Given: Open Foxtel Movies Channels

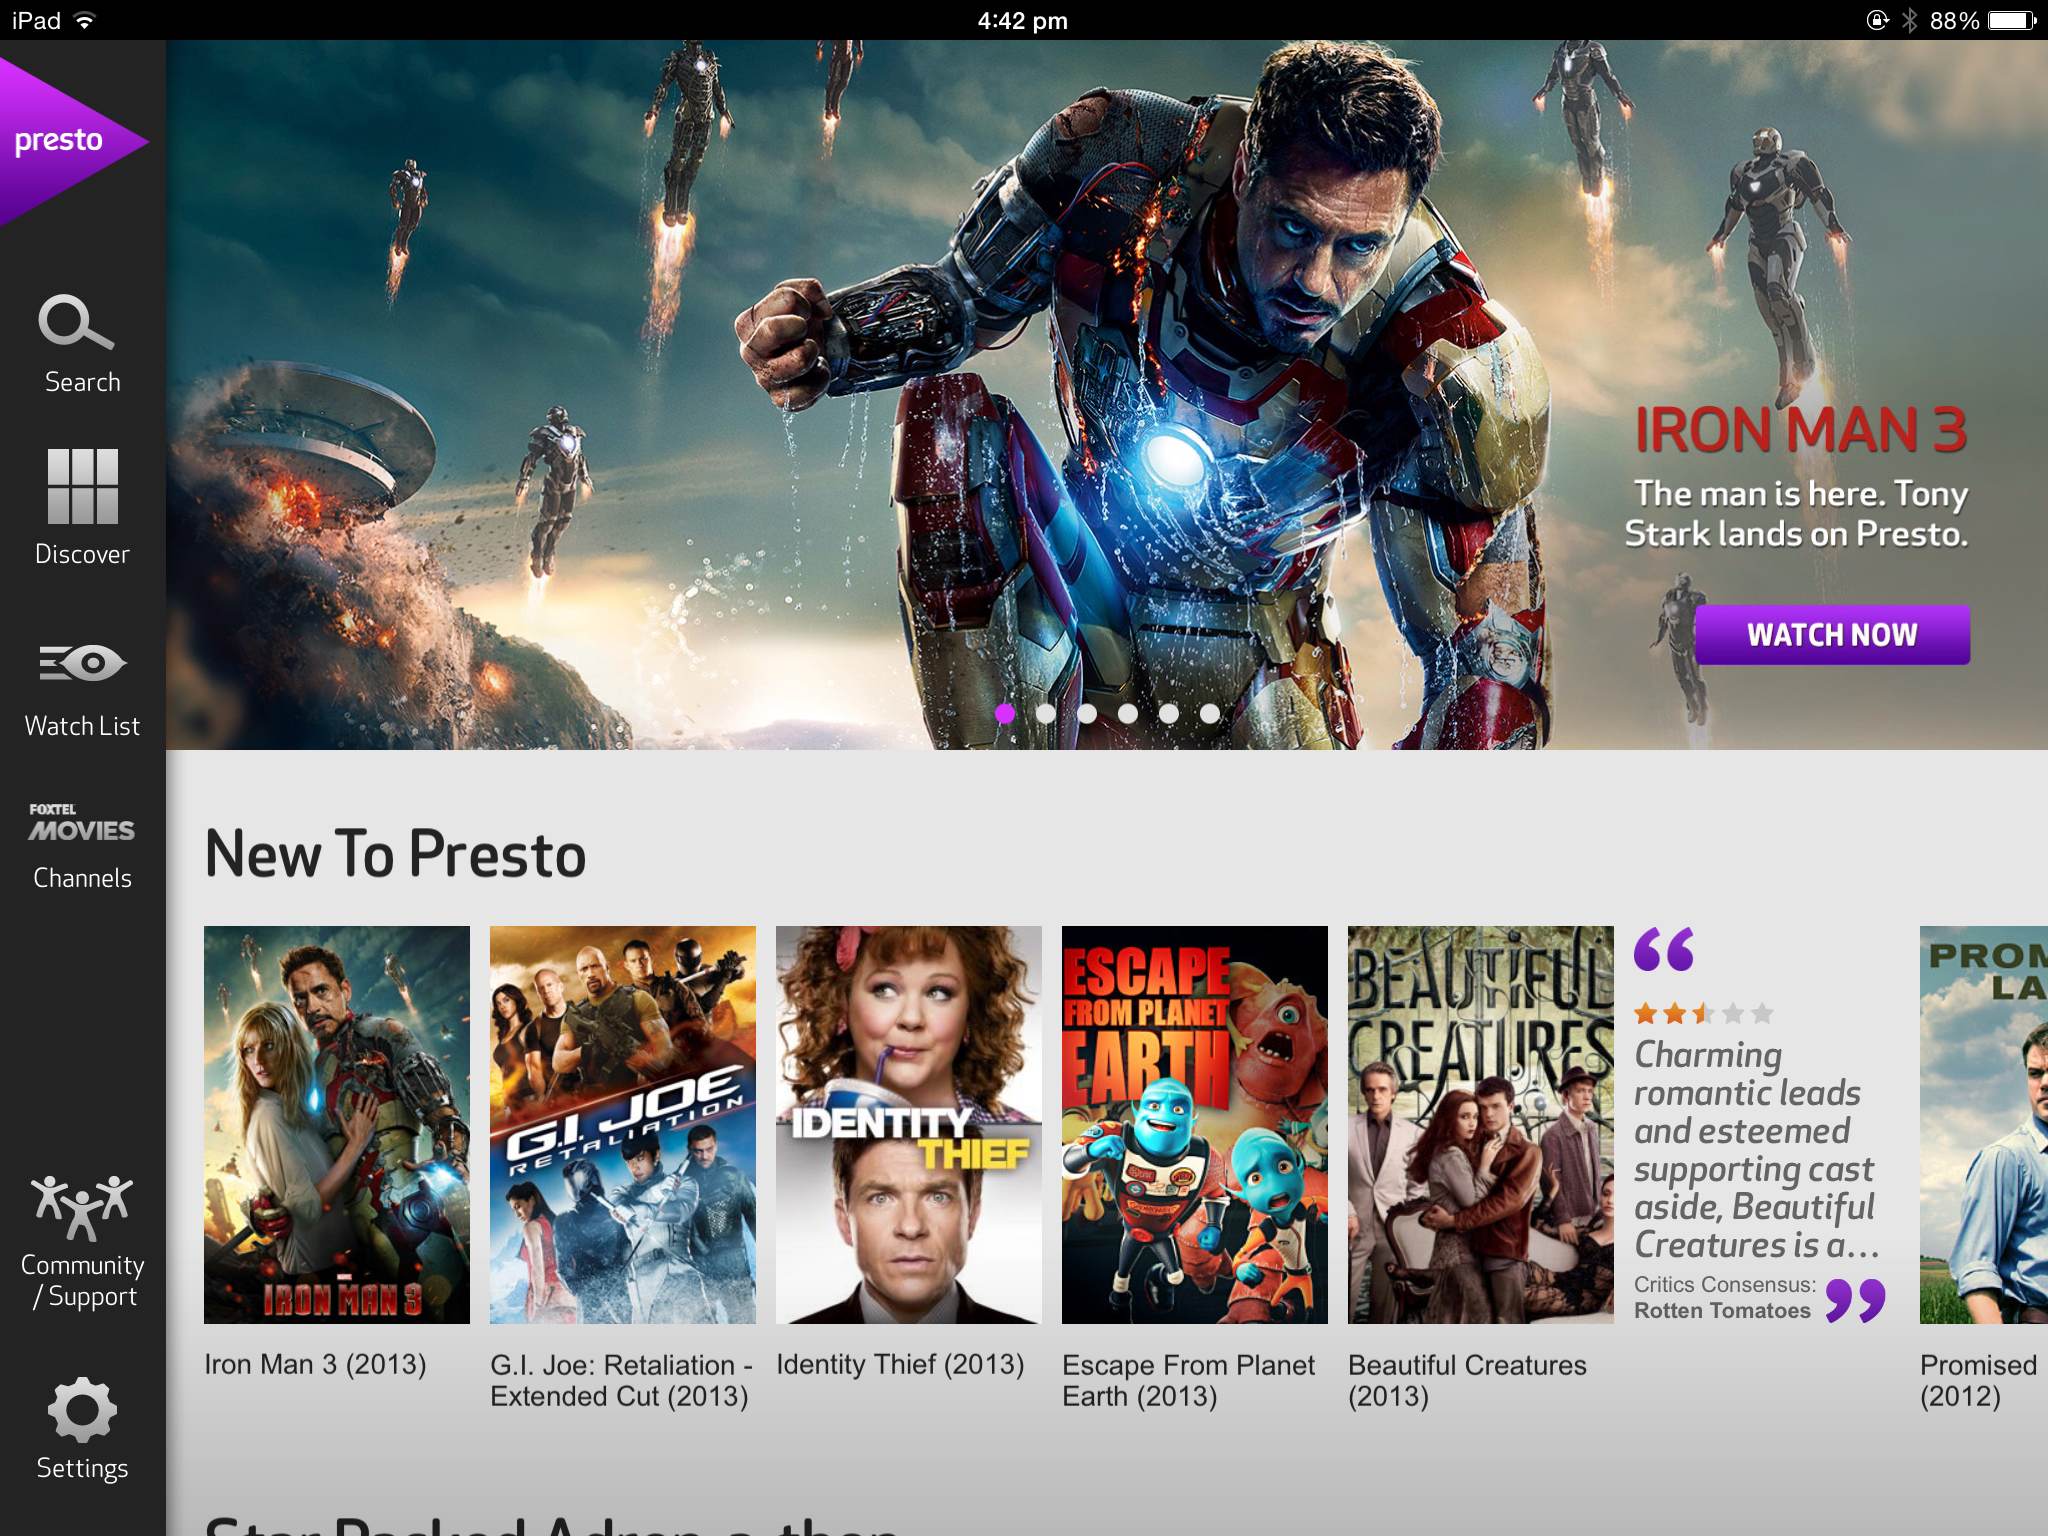Looking at the screenshot, I should tap(82, 846).
